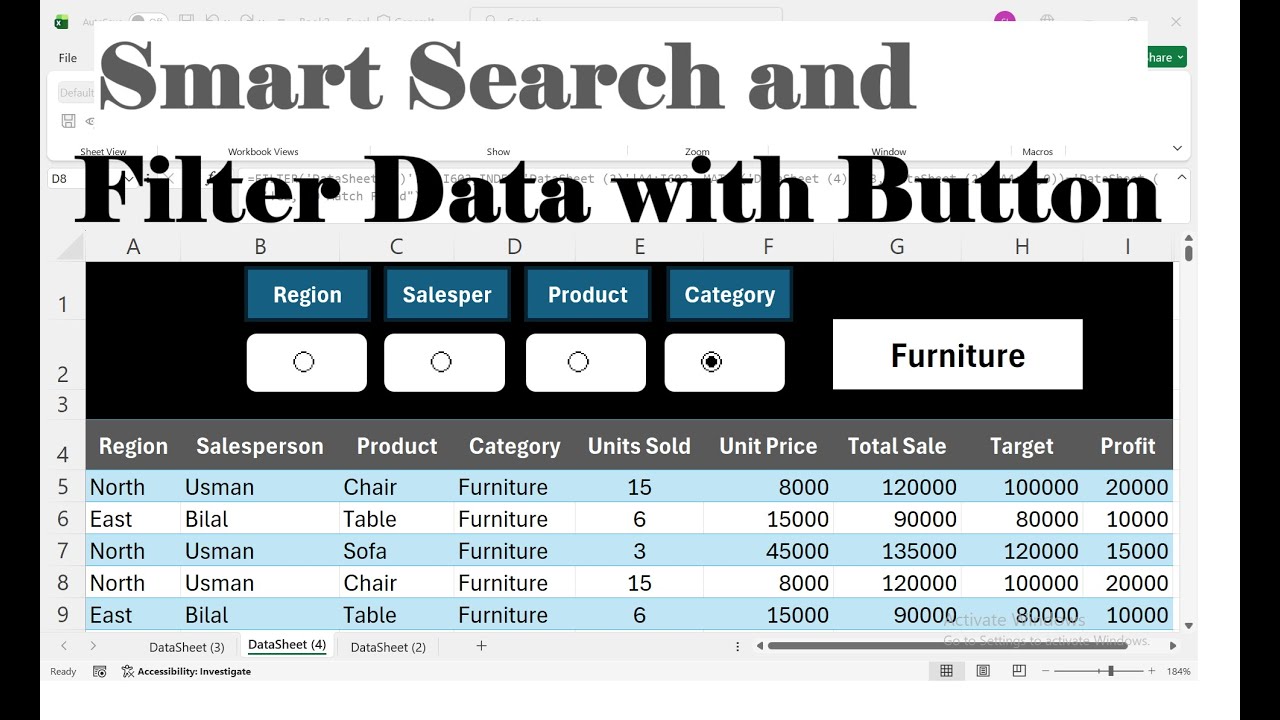The image size is (1280, 720).
Task: Click the Salesper button
Action: (447, 294)
